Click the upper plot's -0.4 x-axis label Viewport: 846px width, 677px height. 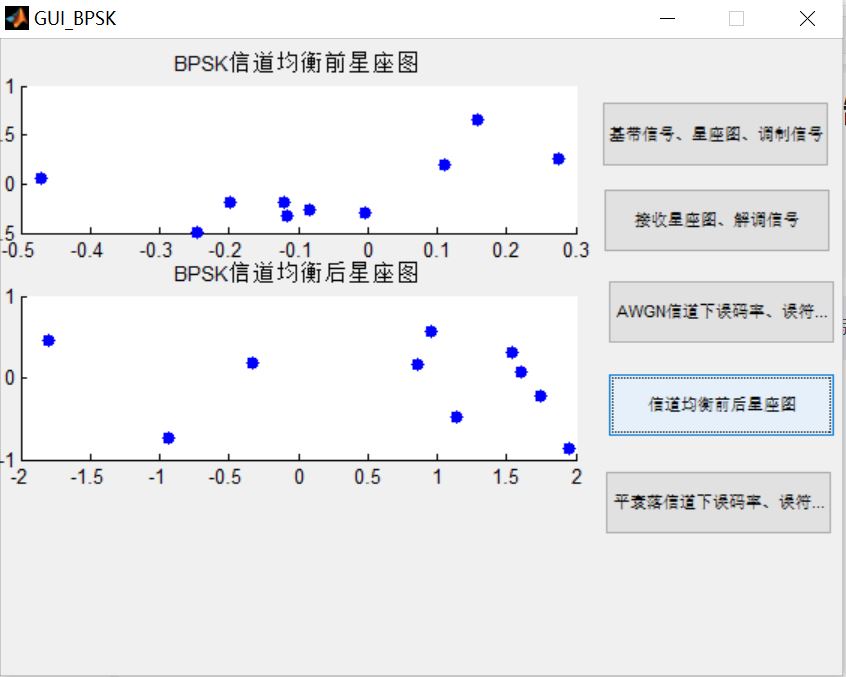pyautogui.click(x=87, y=250)
